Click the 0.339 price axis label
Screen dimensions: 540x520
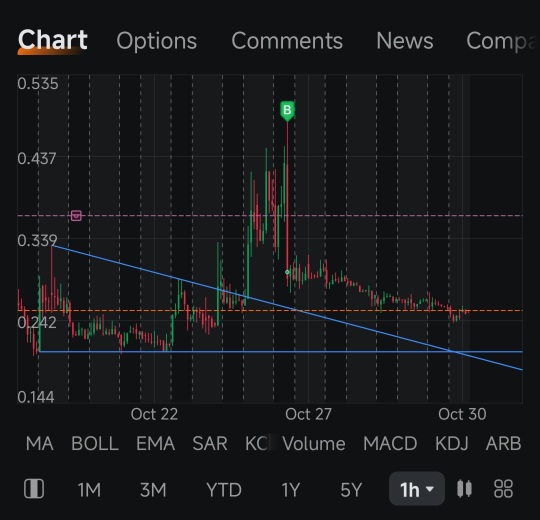pos(37,240)
